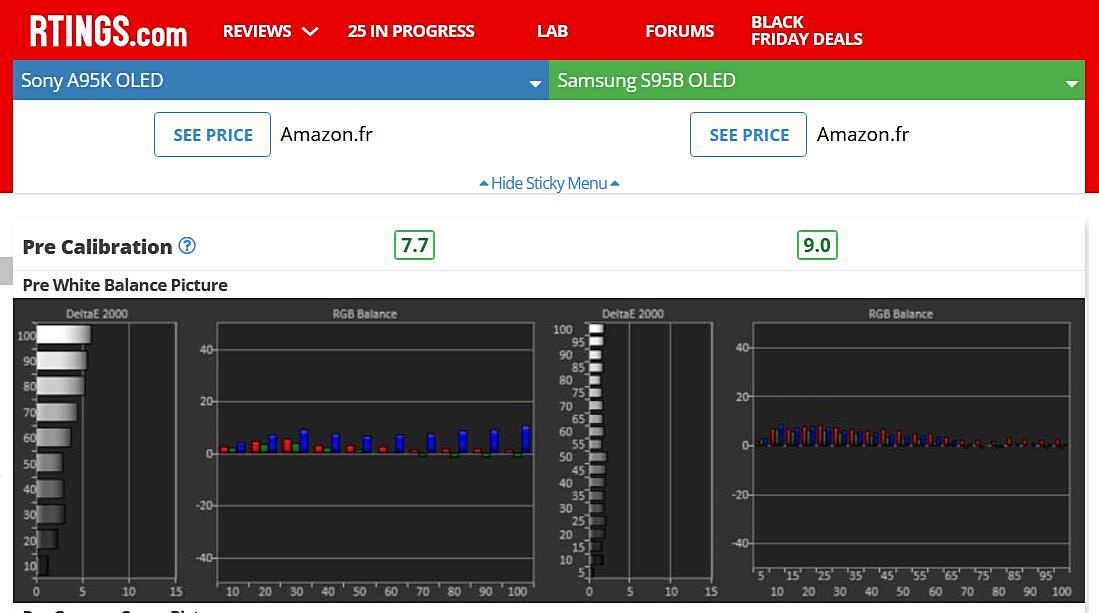Click Pre Calibration heading text

coord(97,247)
